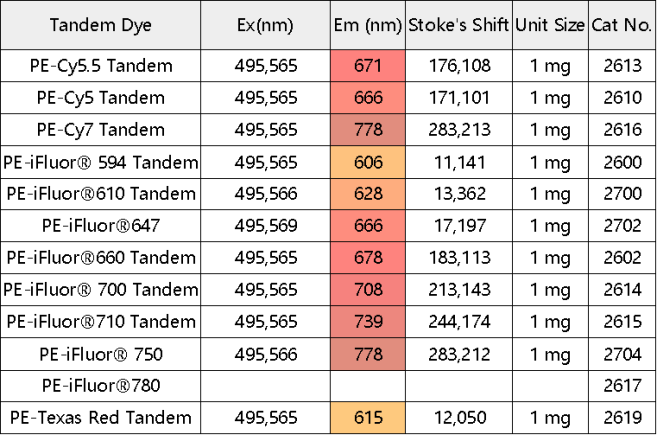Select the 678 emission cell
The height and width of the screenshot is (435, 658).
(x=368, y=258)
